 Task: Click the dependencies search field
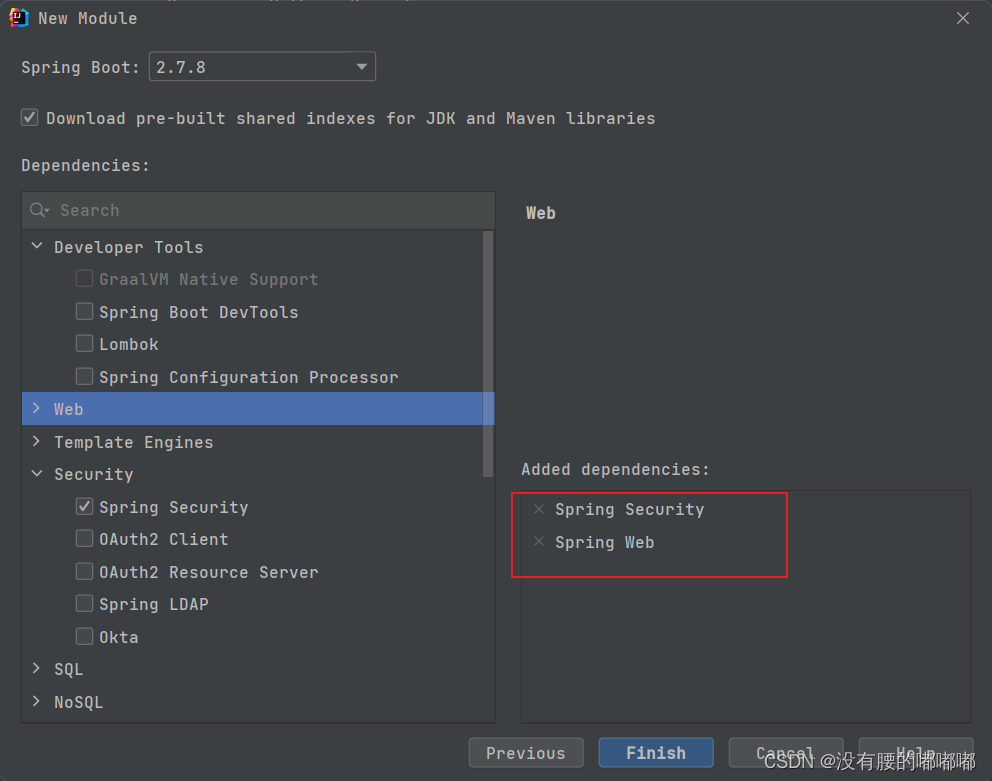270,210
